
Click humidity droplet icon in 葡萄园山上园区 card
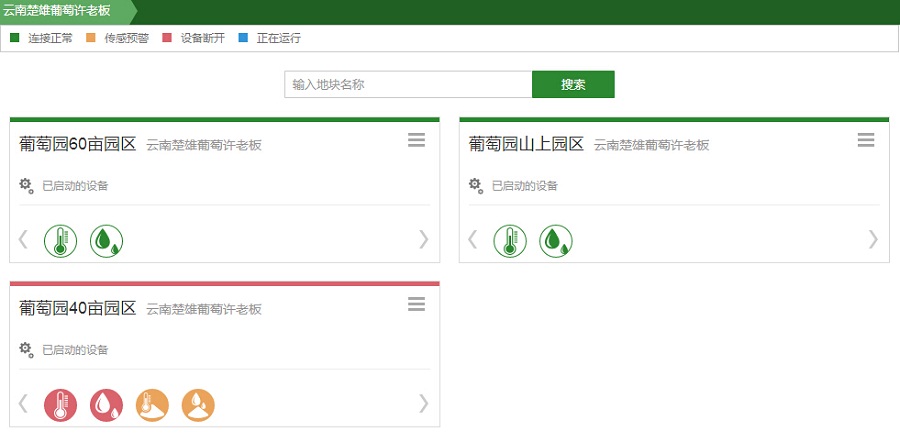pos(556,241)
